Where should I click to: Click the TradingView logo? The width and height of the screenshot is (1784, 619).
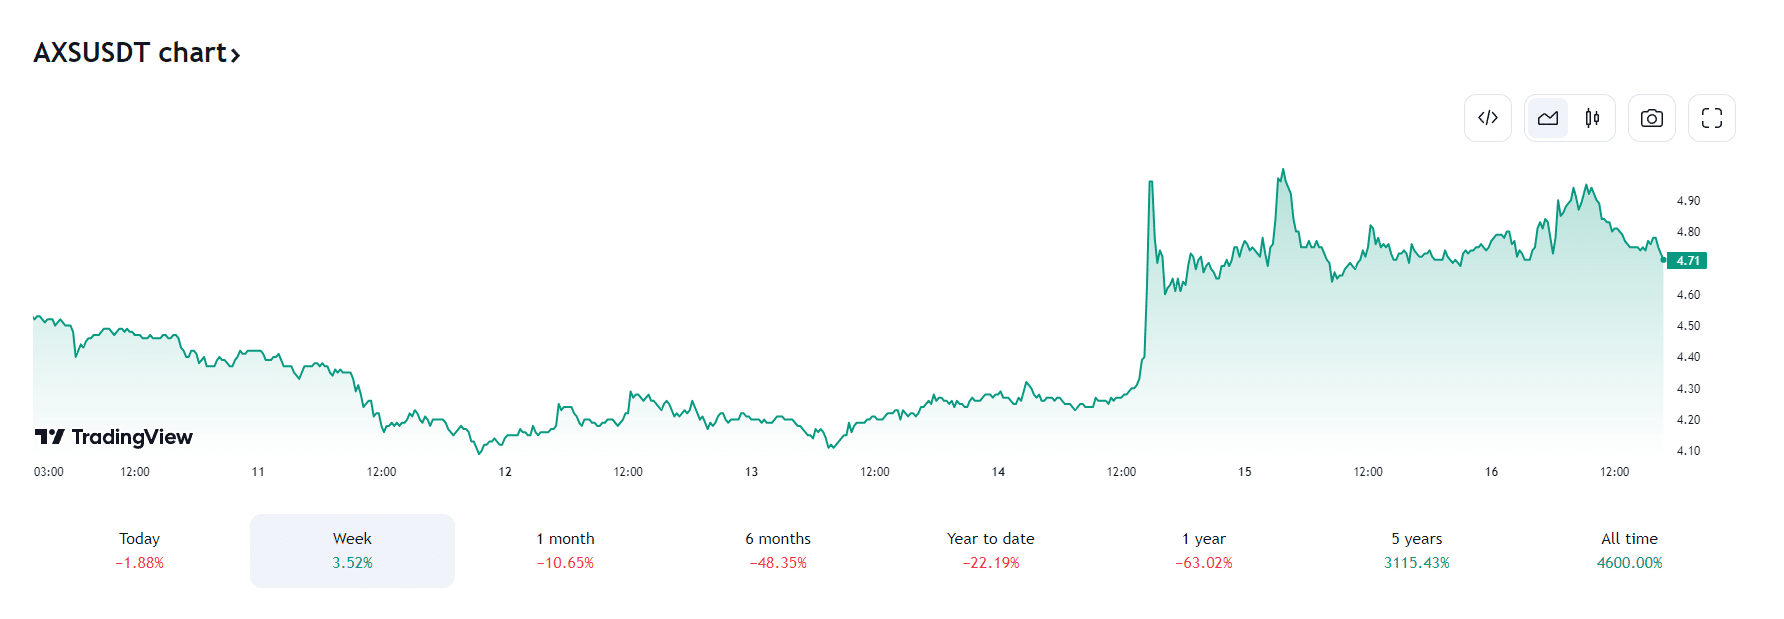(x=114, y=437)
